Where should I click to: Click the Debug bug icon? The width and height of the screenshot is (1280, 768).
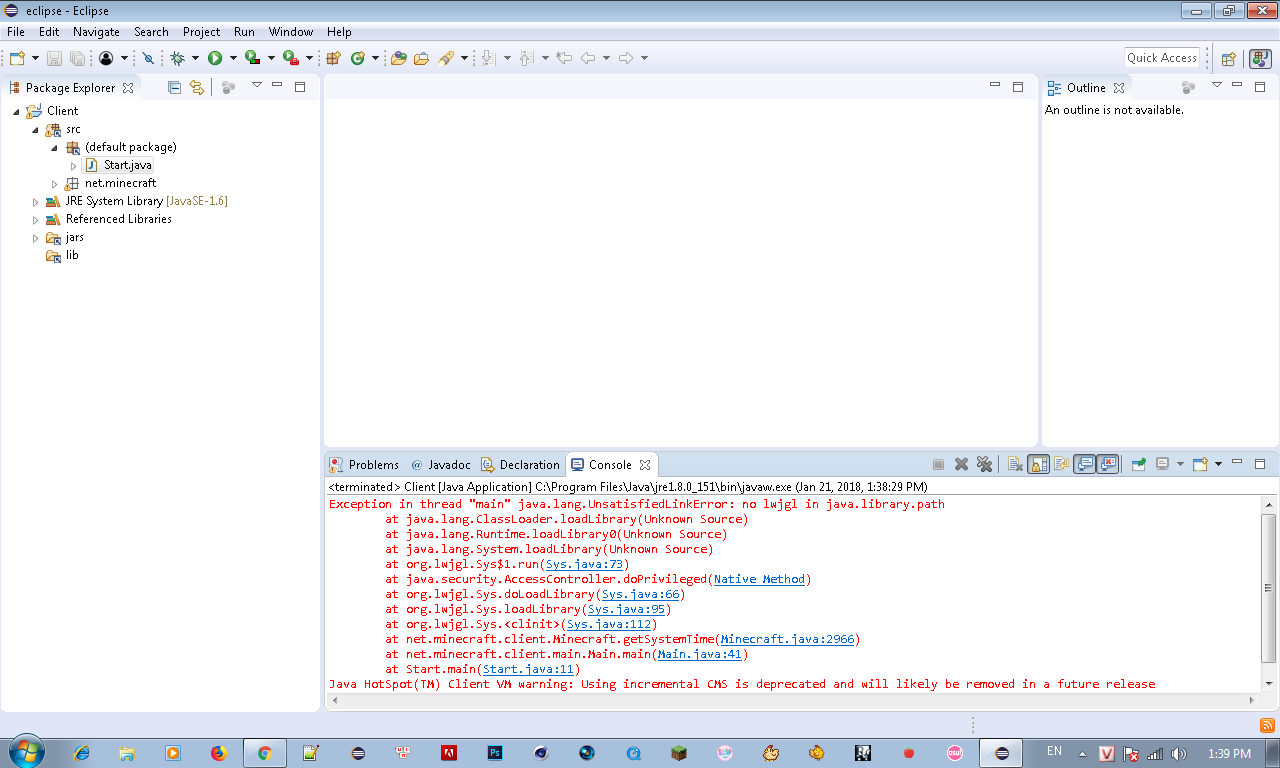click(x=177, y=58)
